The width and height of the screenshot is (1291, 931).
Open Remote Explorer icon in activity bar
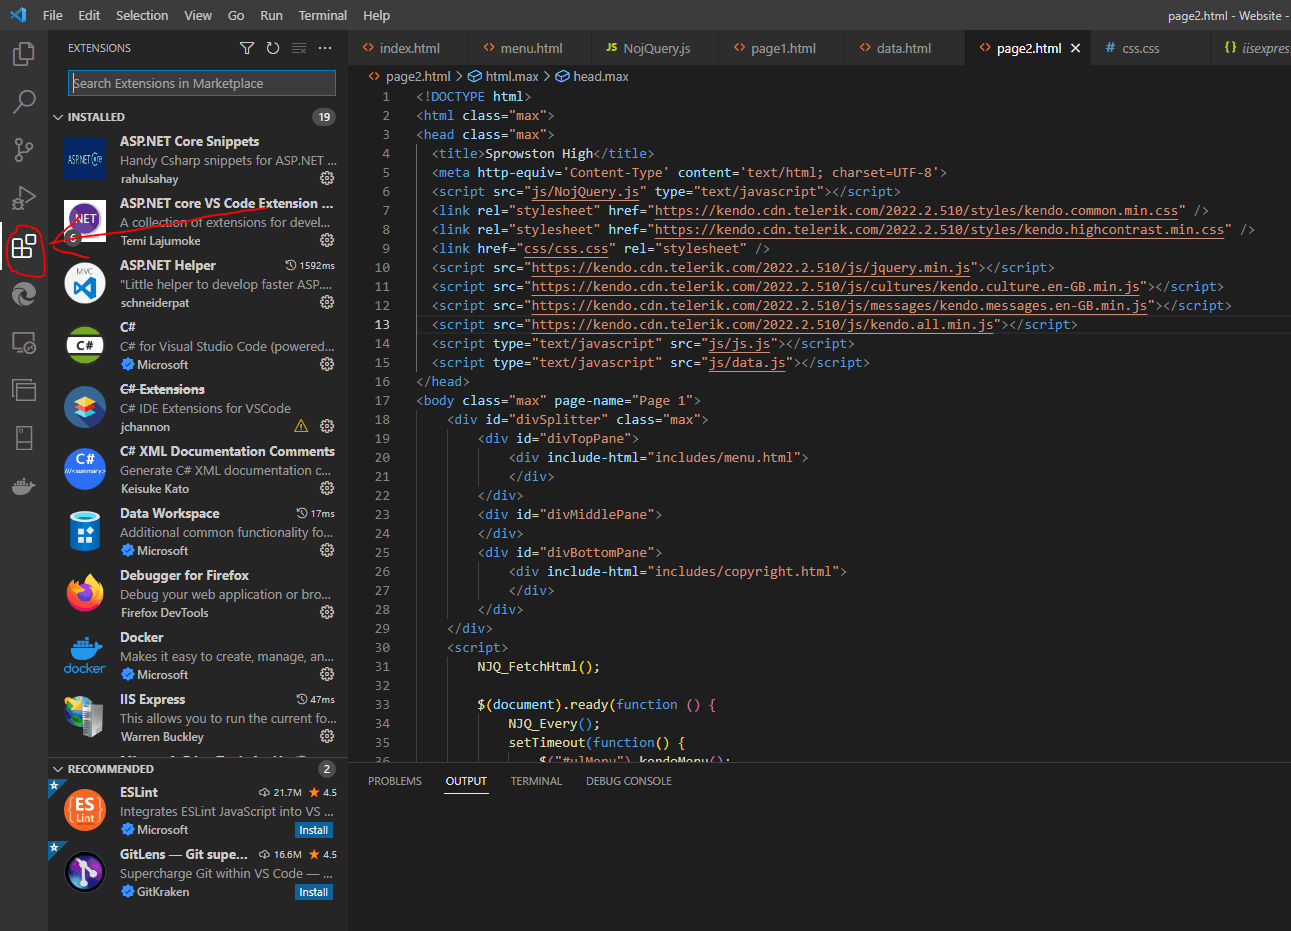coord(24,343)
